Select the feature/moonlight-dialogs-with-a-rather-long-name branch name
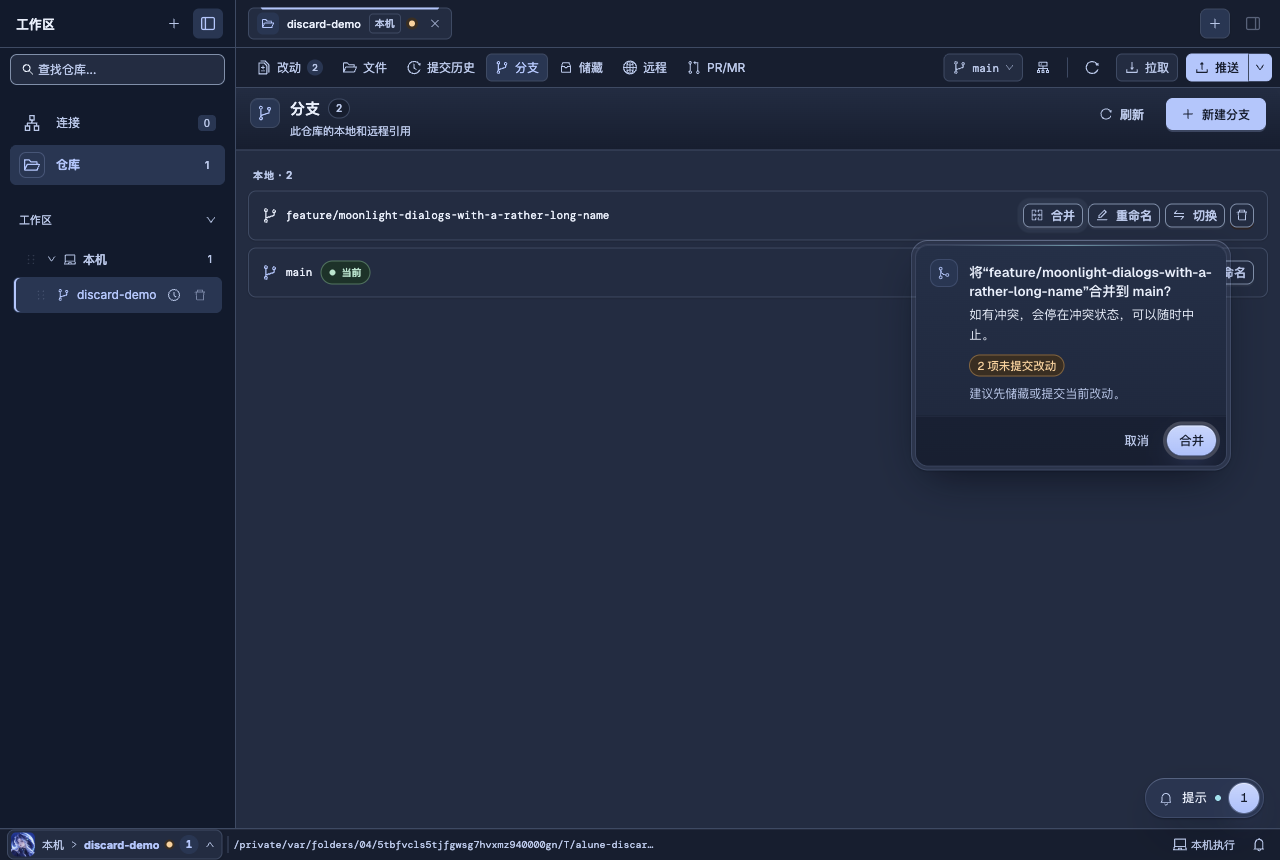The height and width of the screenshot is (860, 1280). click(x=447, y=215)
